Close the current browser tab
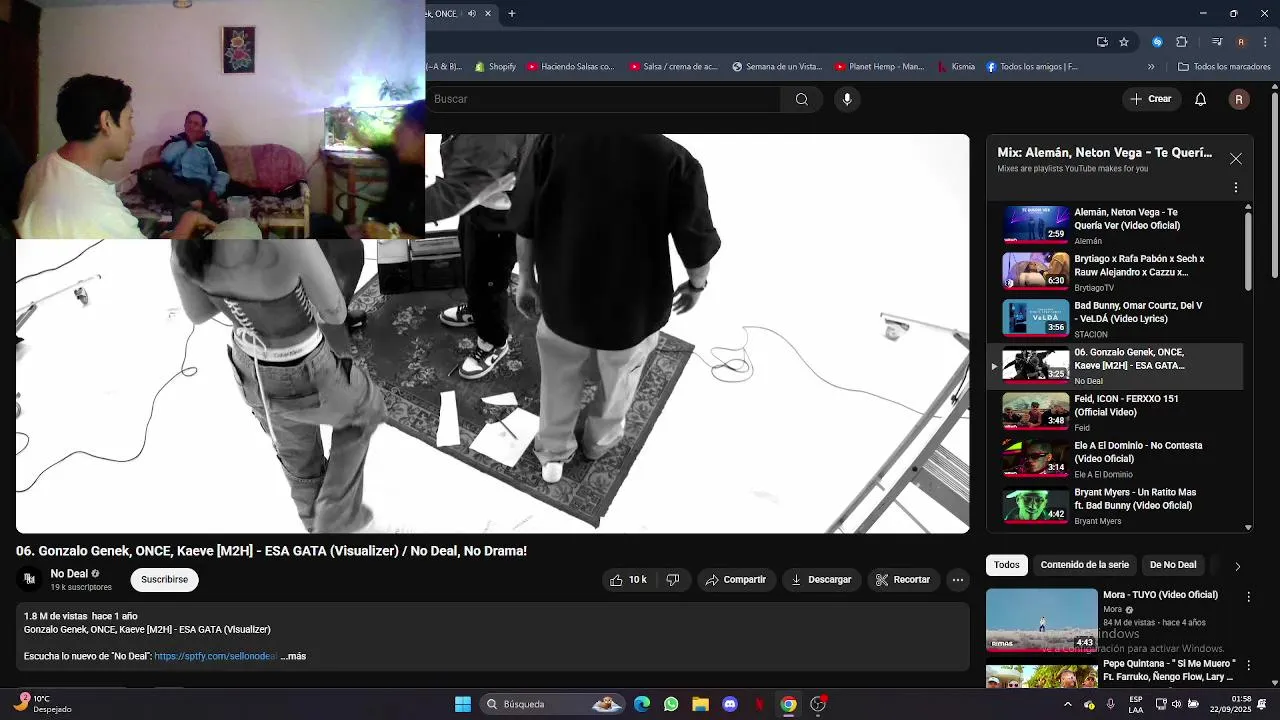This screenshot has width=1280, height=720. pos(488,14)
